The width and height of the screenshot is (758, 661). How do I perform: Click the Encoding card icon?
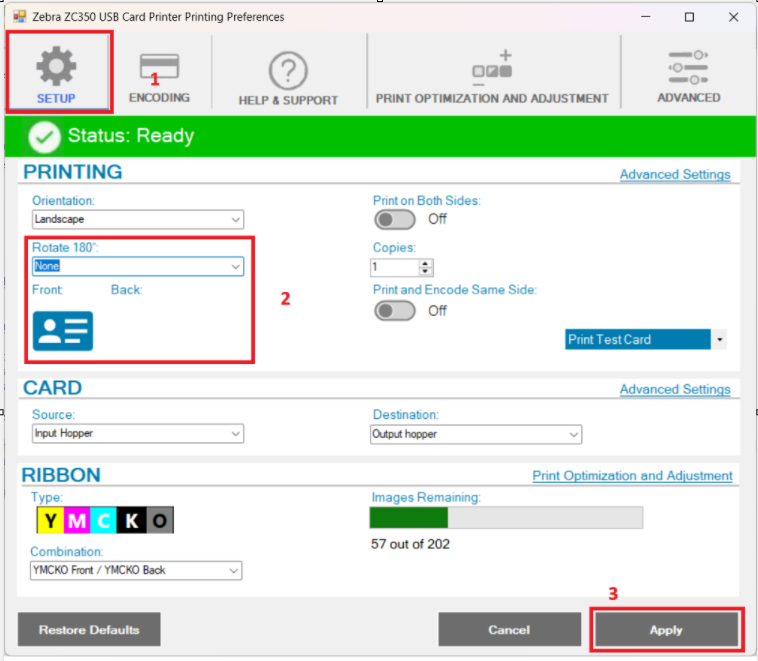pyautogui.click(x=159, y=66)
